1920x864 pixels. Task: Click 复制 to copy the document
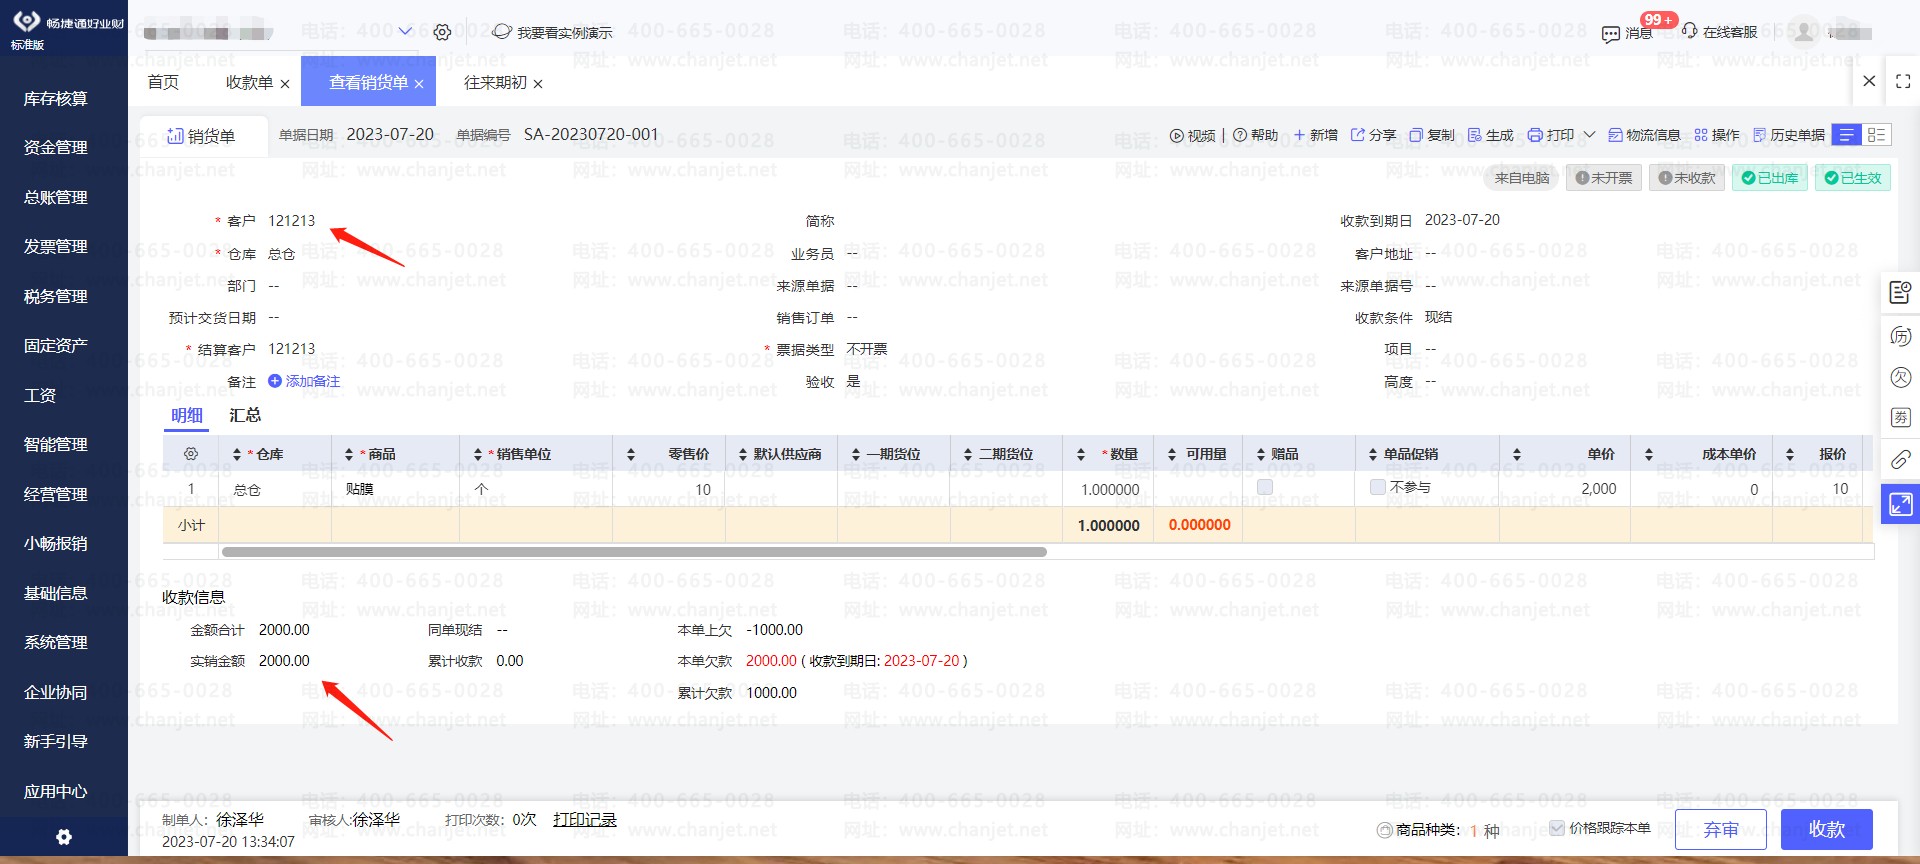click(1432, 135)
